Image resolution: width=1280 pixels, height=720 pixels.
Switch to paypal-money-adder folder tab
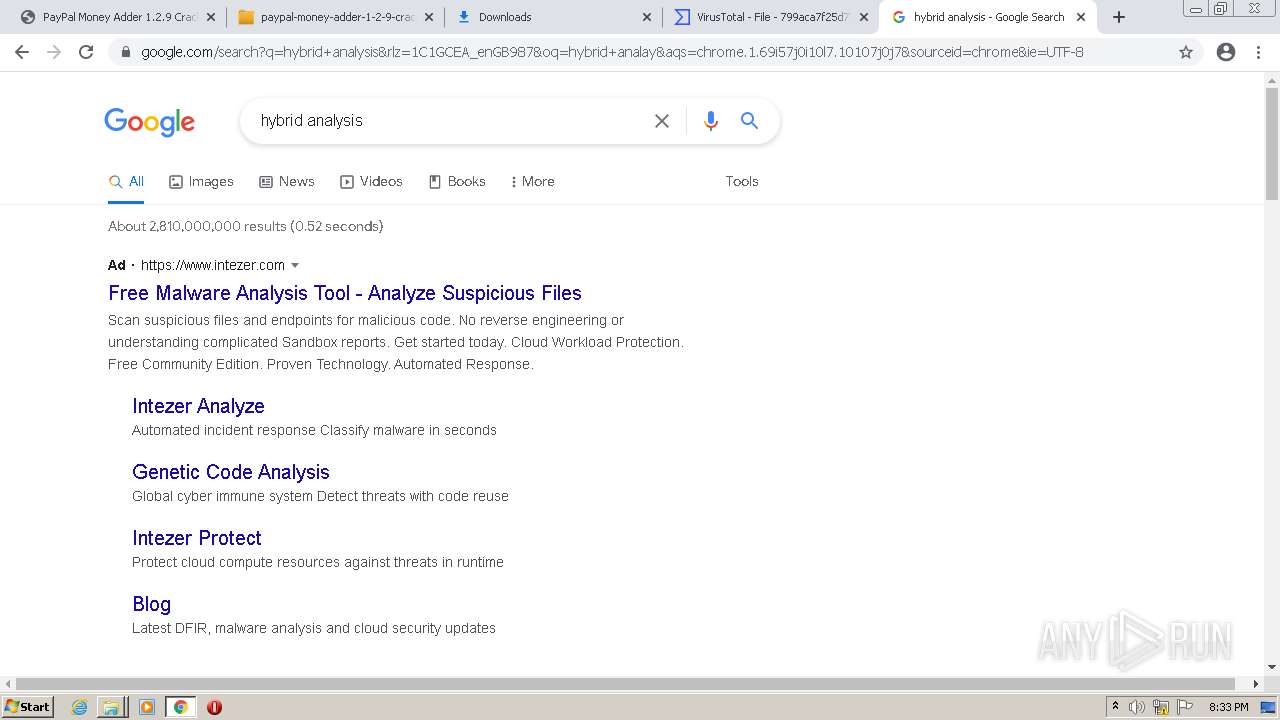(335, 17)
